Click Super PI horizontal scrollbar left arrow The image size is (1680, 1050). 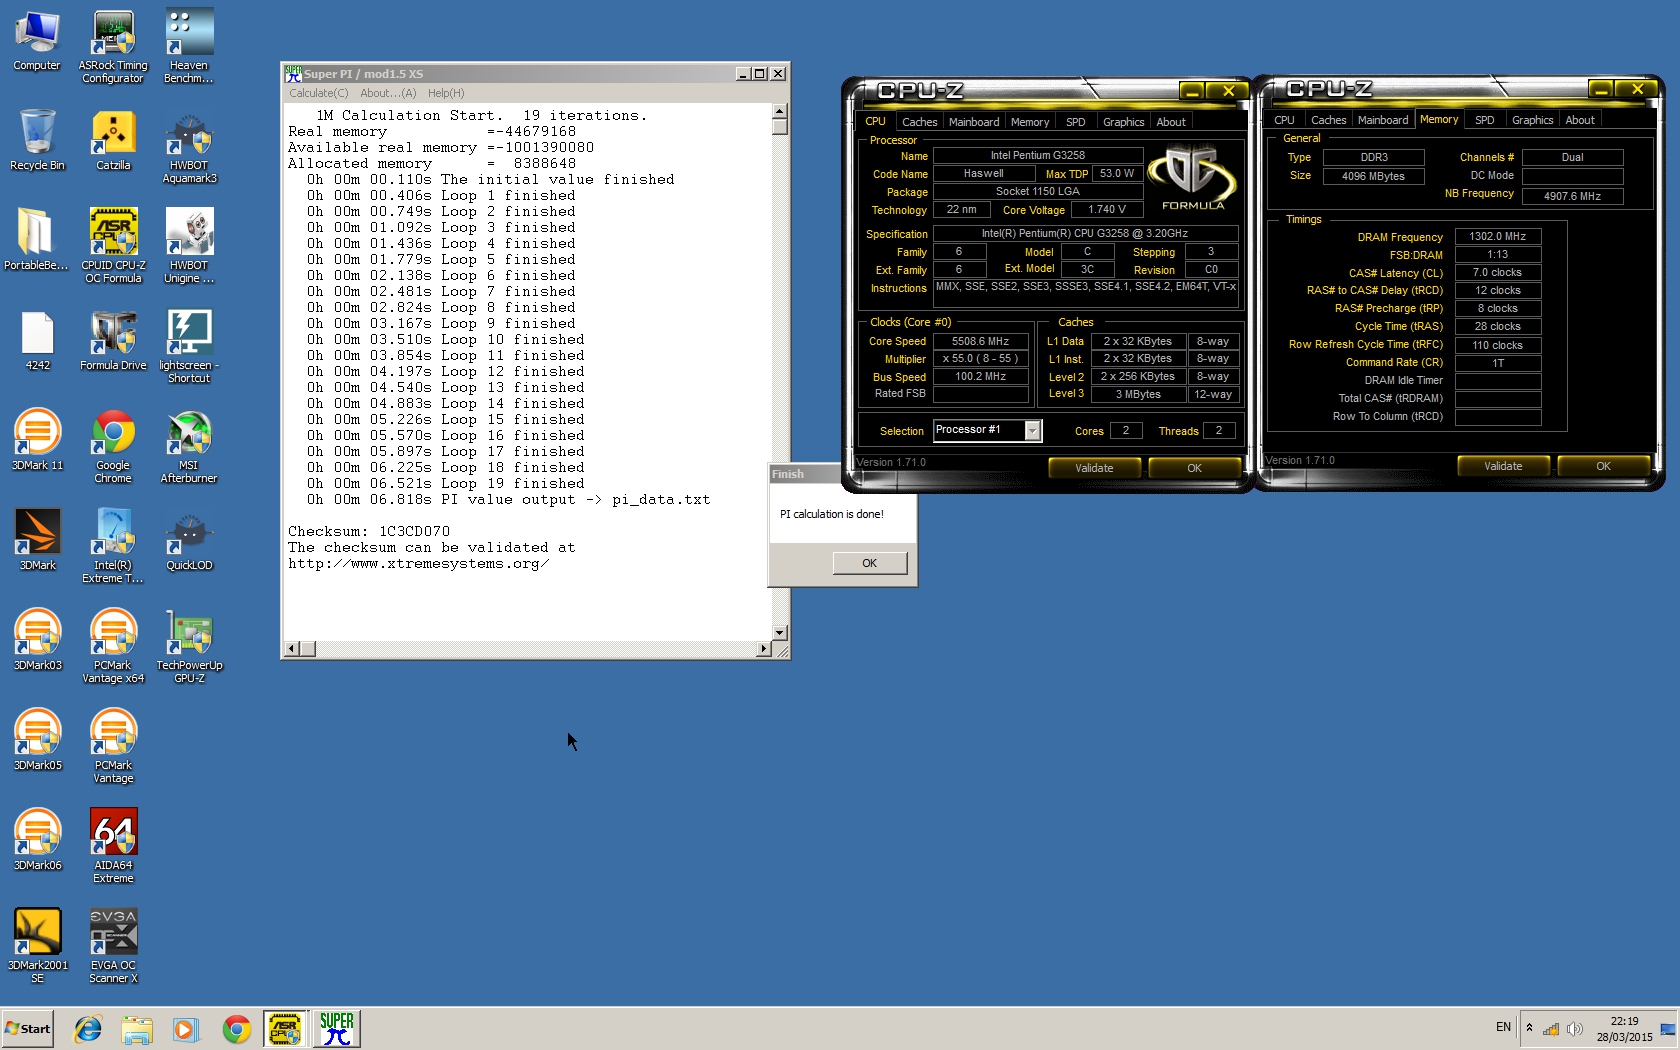pyautogui.click(x=292, y=649)
